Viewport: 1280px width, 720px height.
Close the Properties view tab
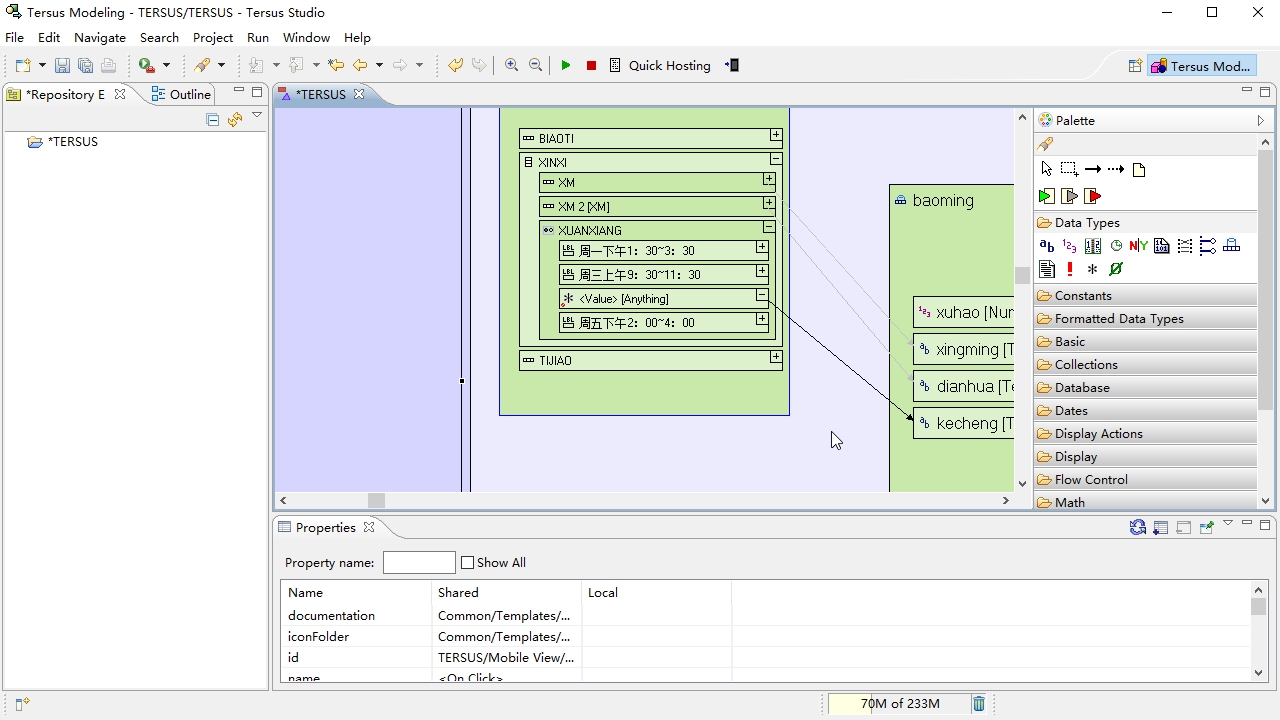pyautogui.click(x=369, y=528)
